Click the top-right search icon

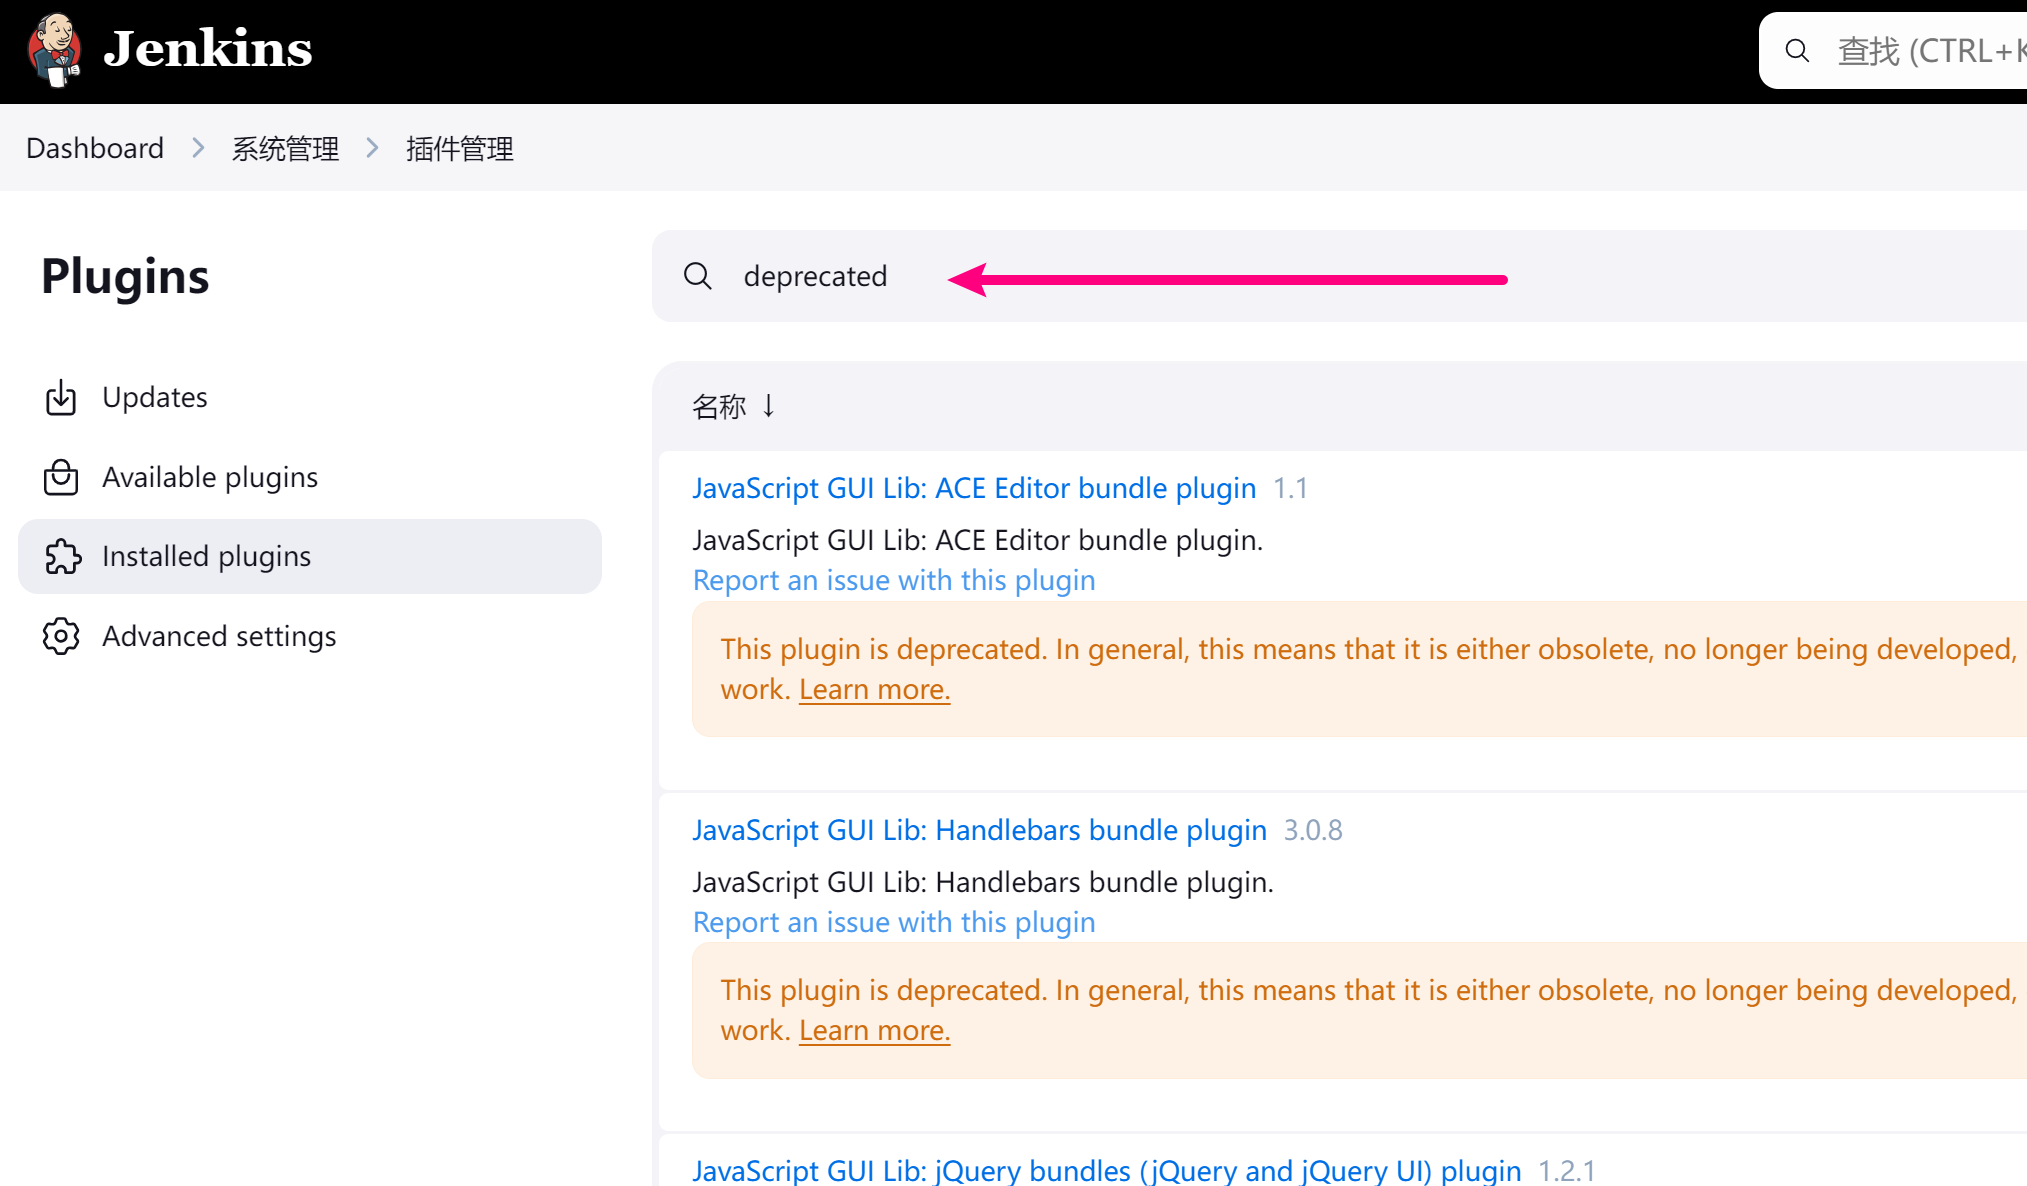[x=1800, y=51]
